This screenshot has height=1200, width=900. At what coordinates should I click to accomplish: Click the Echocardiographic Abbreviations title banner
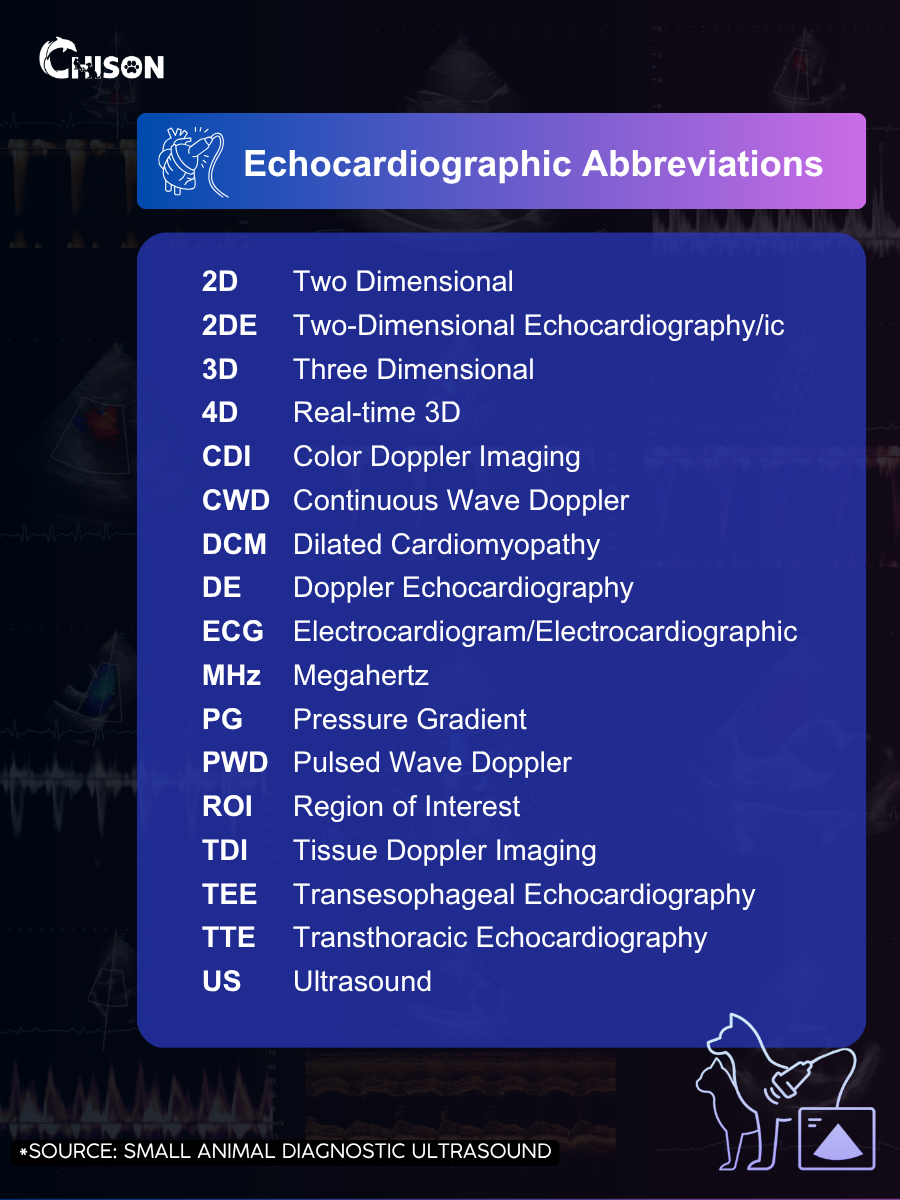coord(501,161)
